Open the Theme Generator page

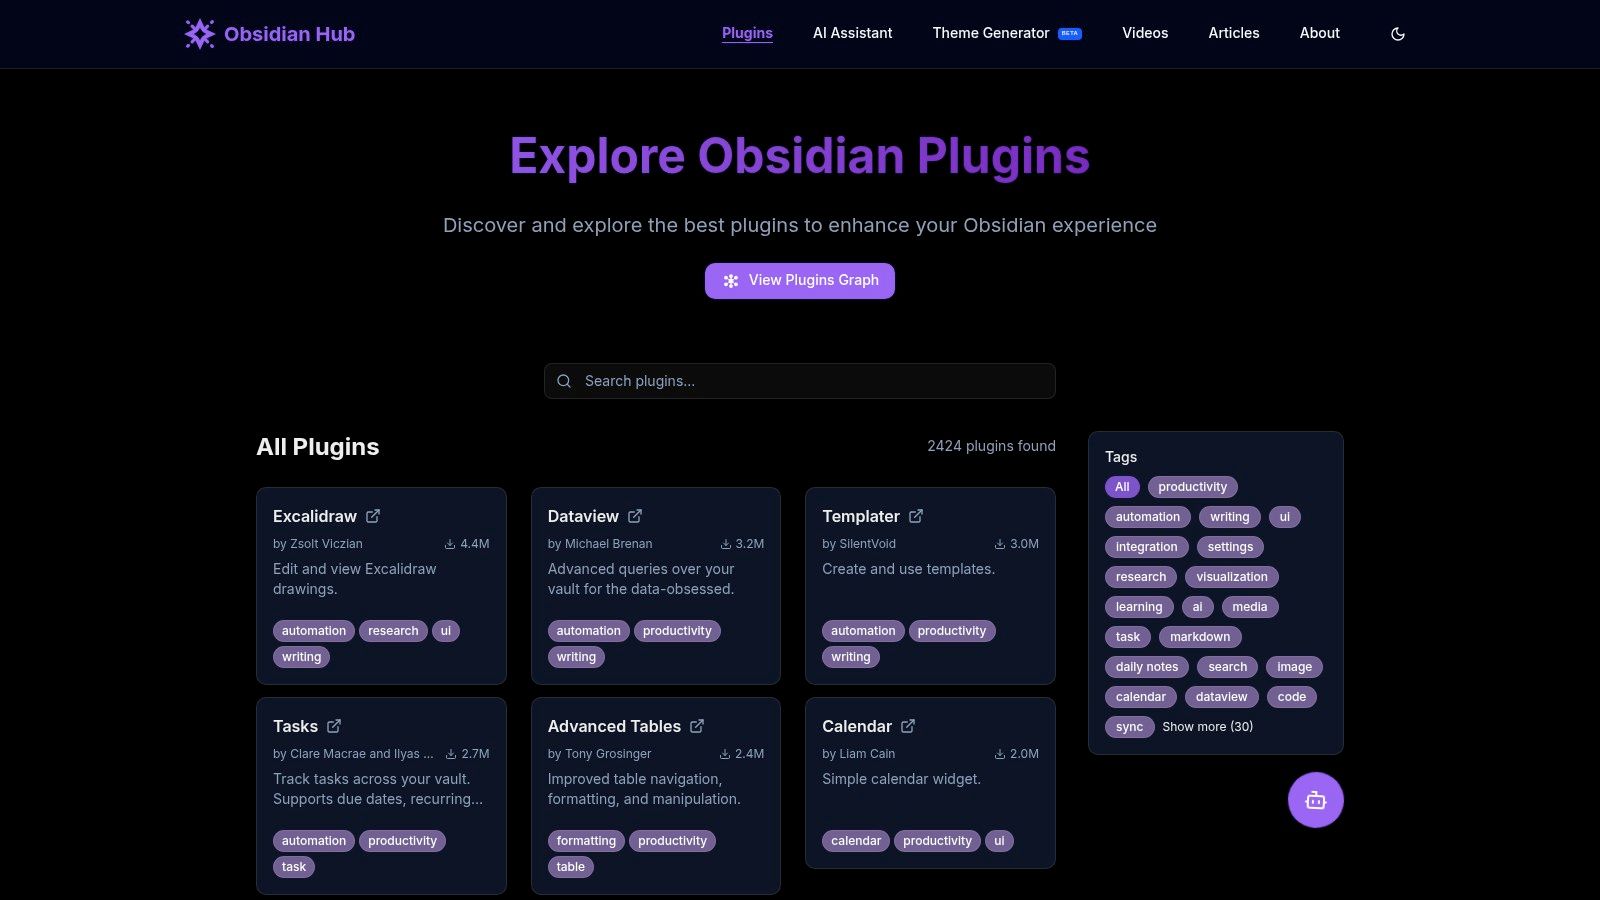click(991, 33)
